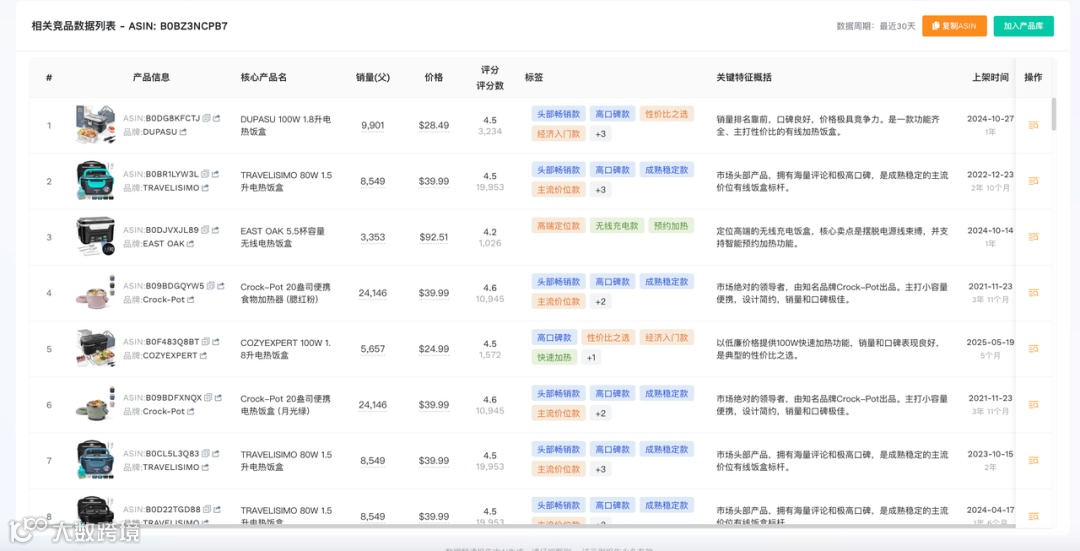1080x551 pixels.
Task: Select 销量(父) column header
Action: click(373, 78)
